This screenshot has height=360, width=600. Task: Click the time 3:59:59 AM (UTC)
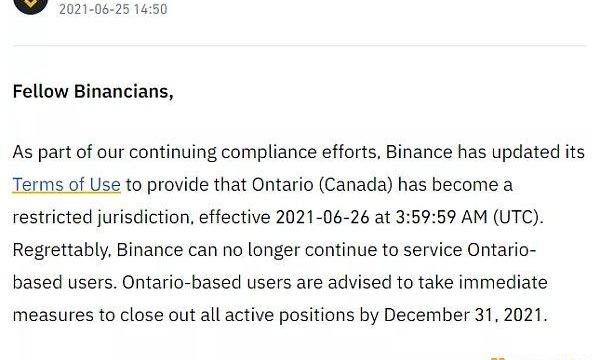pos(470,217)
